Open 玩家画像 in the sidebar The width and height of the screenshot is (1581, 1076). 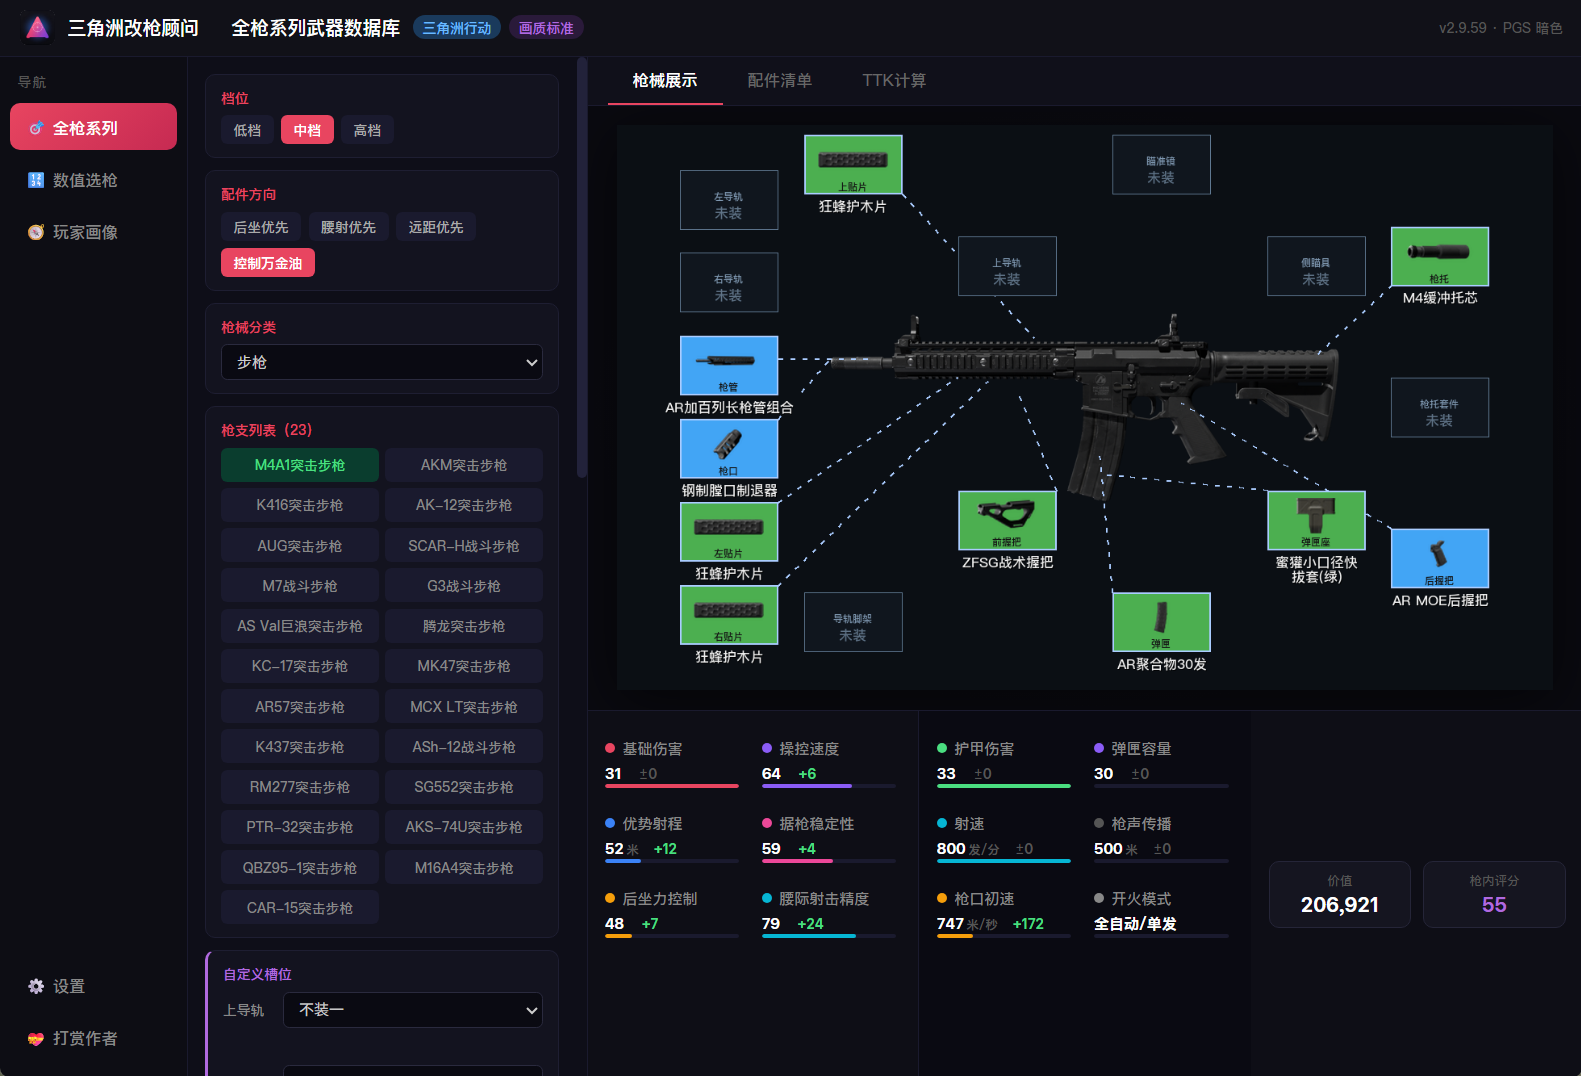point(93,232)
